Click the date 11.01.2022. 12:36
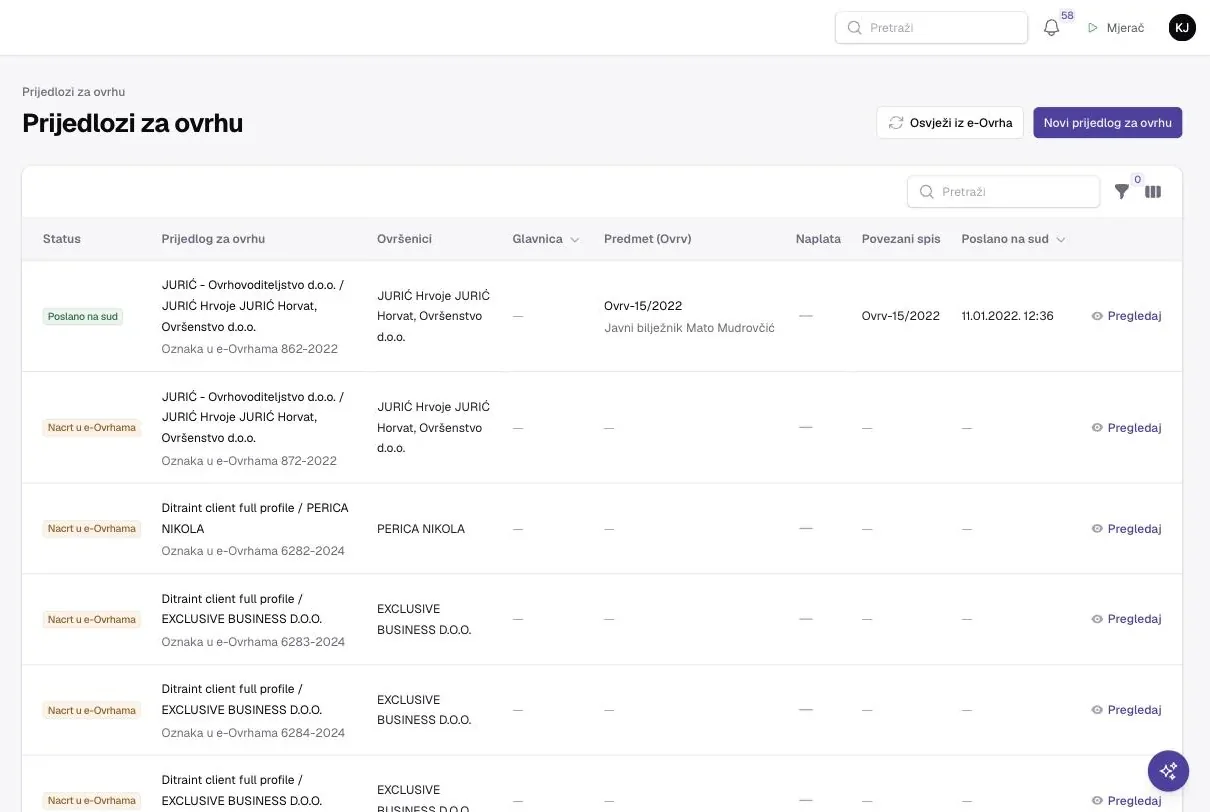 [1007, 316]
